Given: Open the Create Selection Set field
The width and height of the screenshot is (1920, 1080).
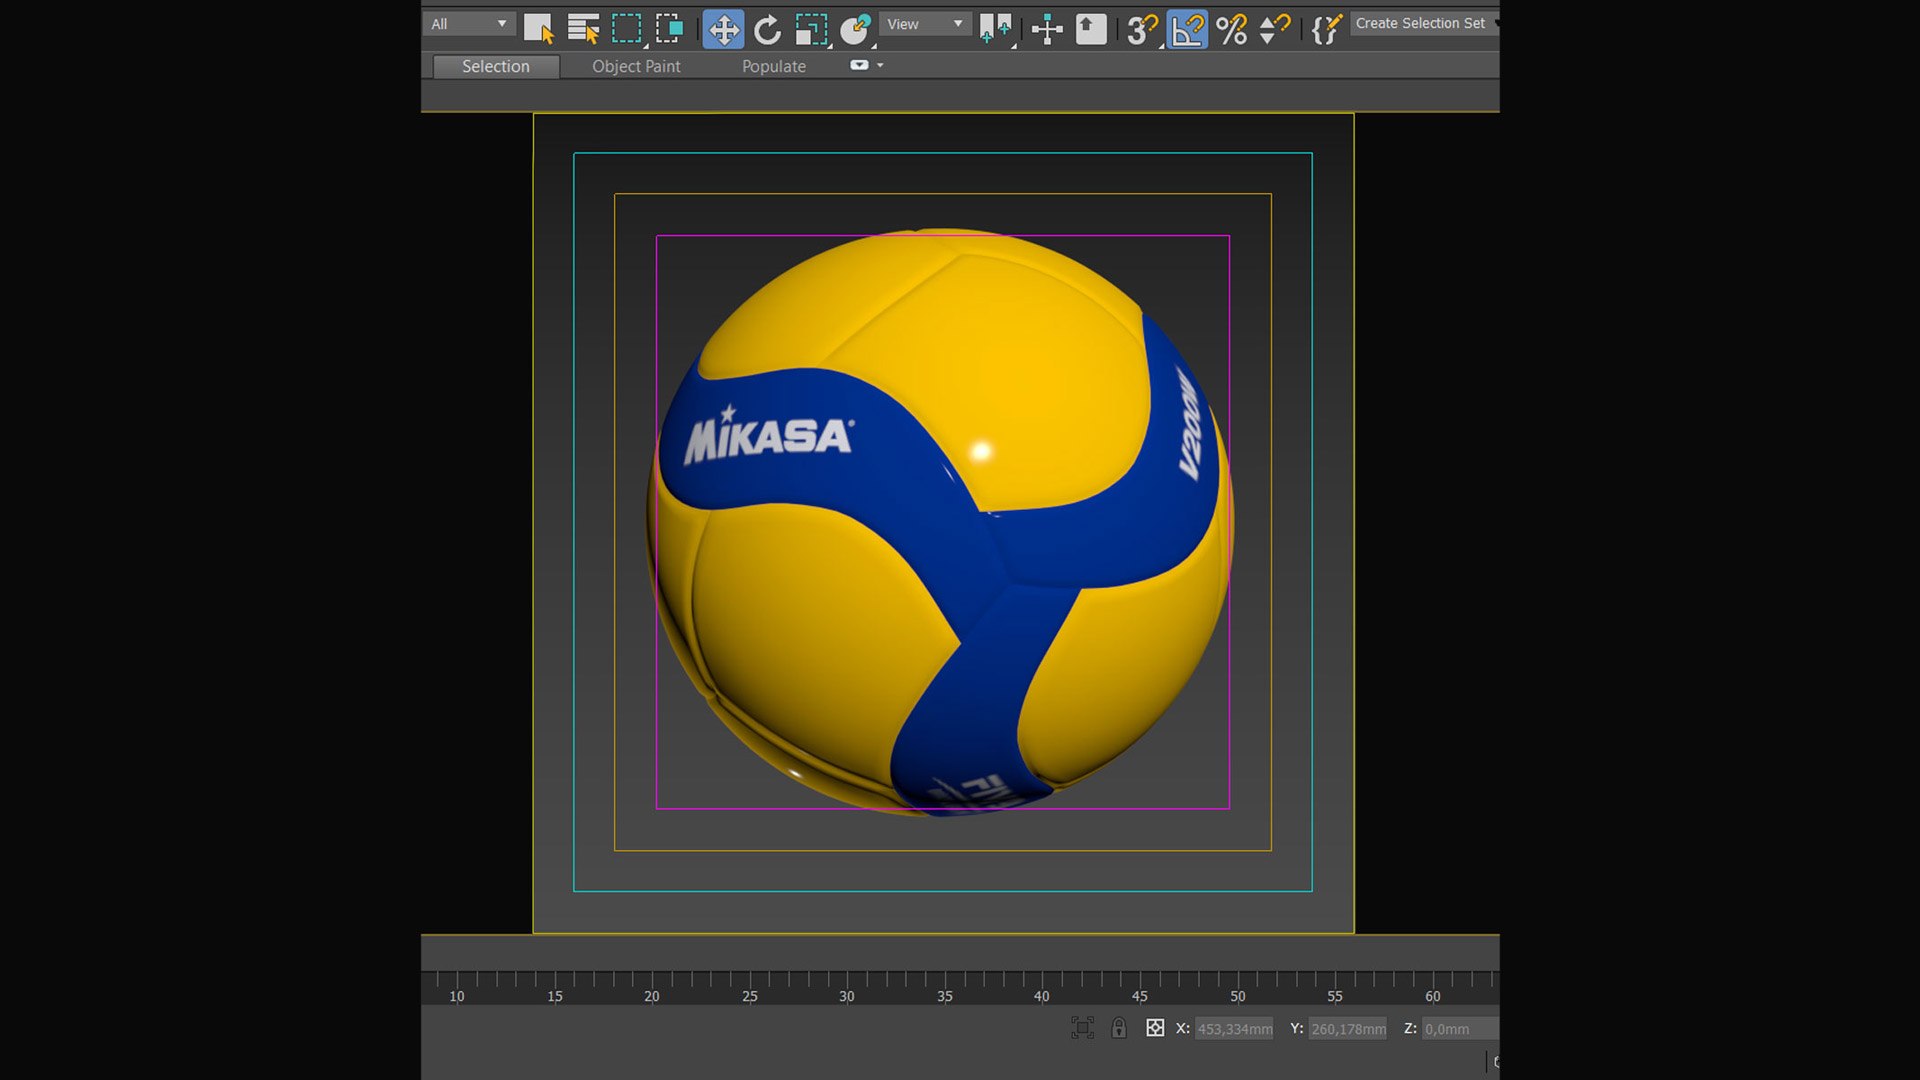Looking at the screenshot, I should pos(1424,23).
